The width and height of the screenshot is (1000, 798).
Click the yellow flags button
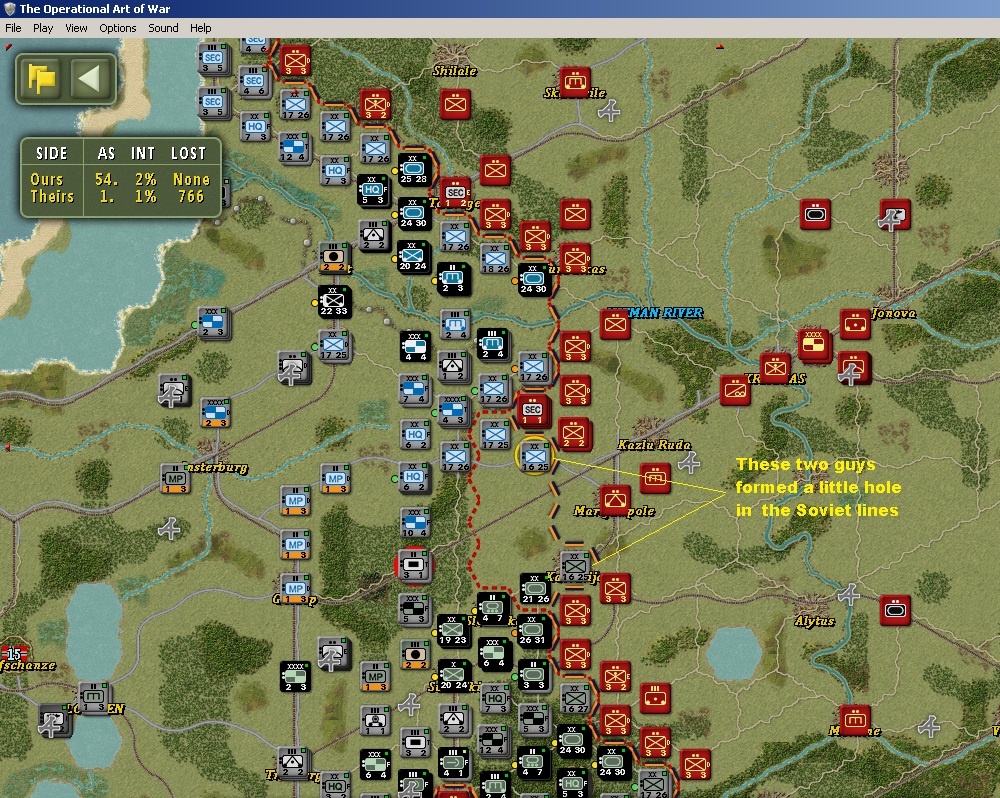pos(41,78)
